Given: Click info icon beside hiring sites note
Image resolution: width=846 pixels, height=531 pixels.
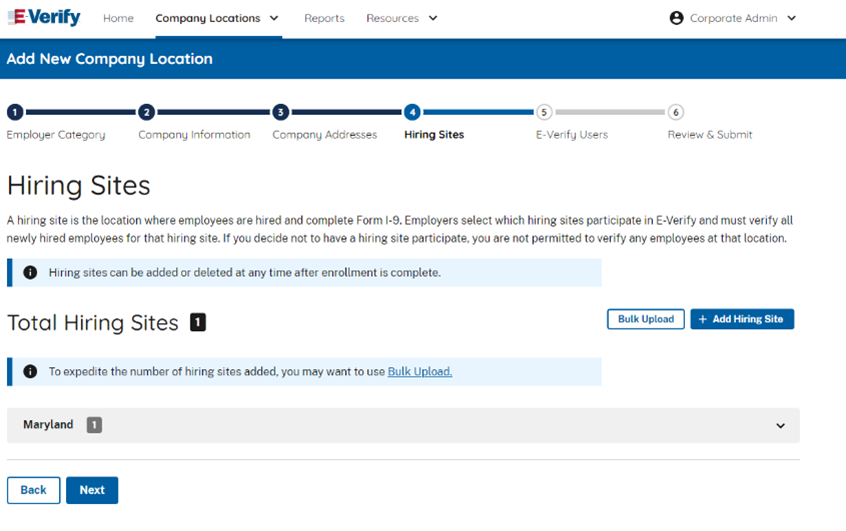Looking at the screenshot, I should point(30,273).
